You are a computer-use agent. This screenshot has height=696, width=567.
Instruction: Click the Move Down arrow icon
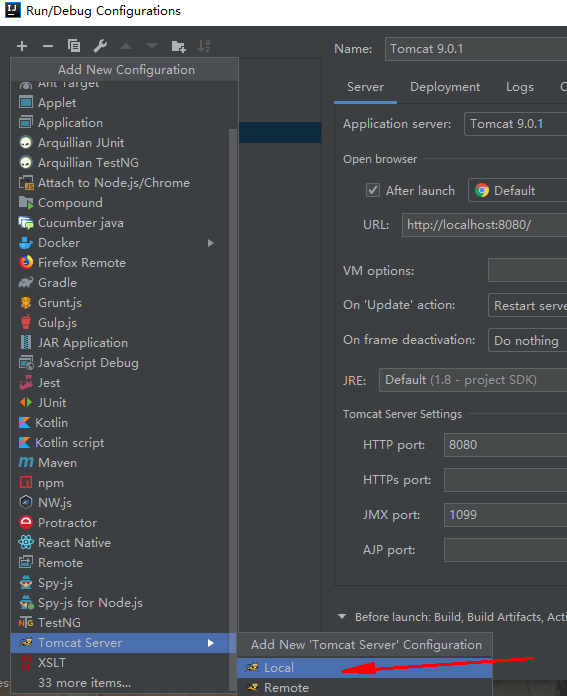pos(152,46)
